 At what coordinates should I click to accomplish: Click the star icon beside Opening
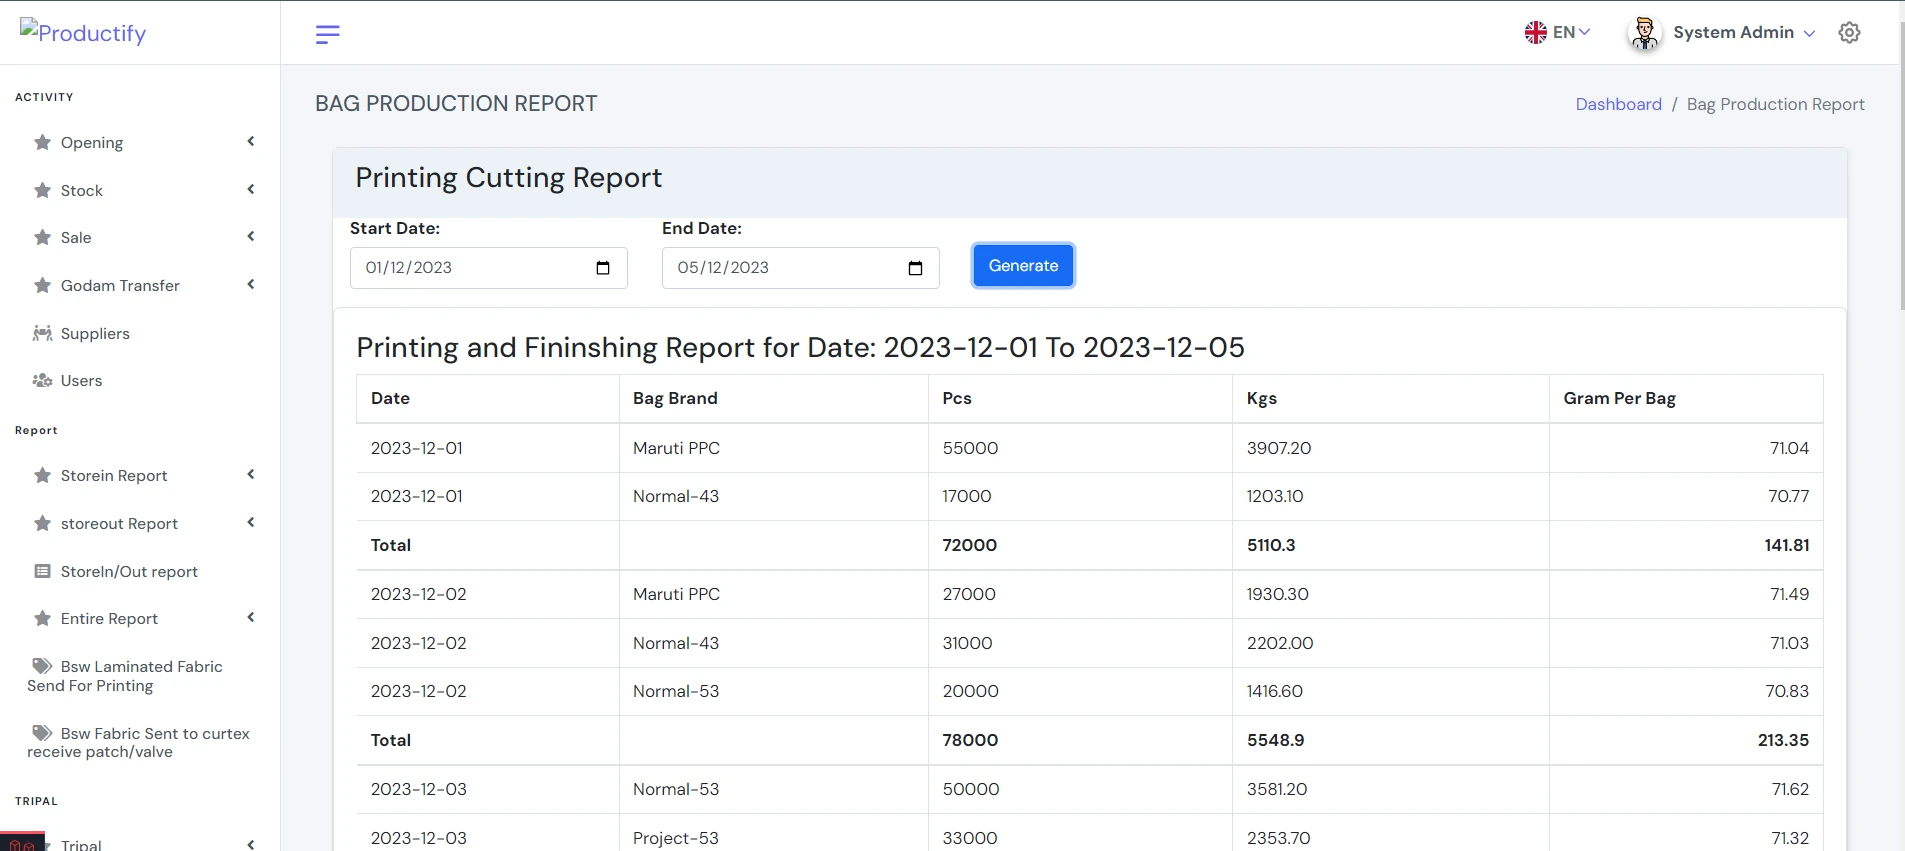coord(42,142)
